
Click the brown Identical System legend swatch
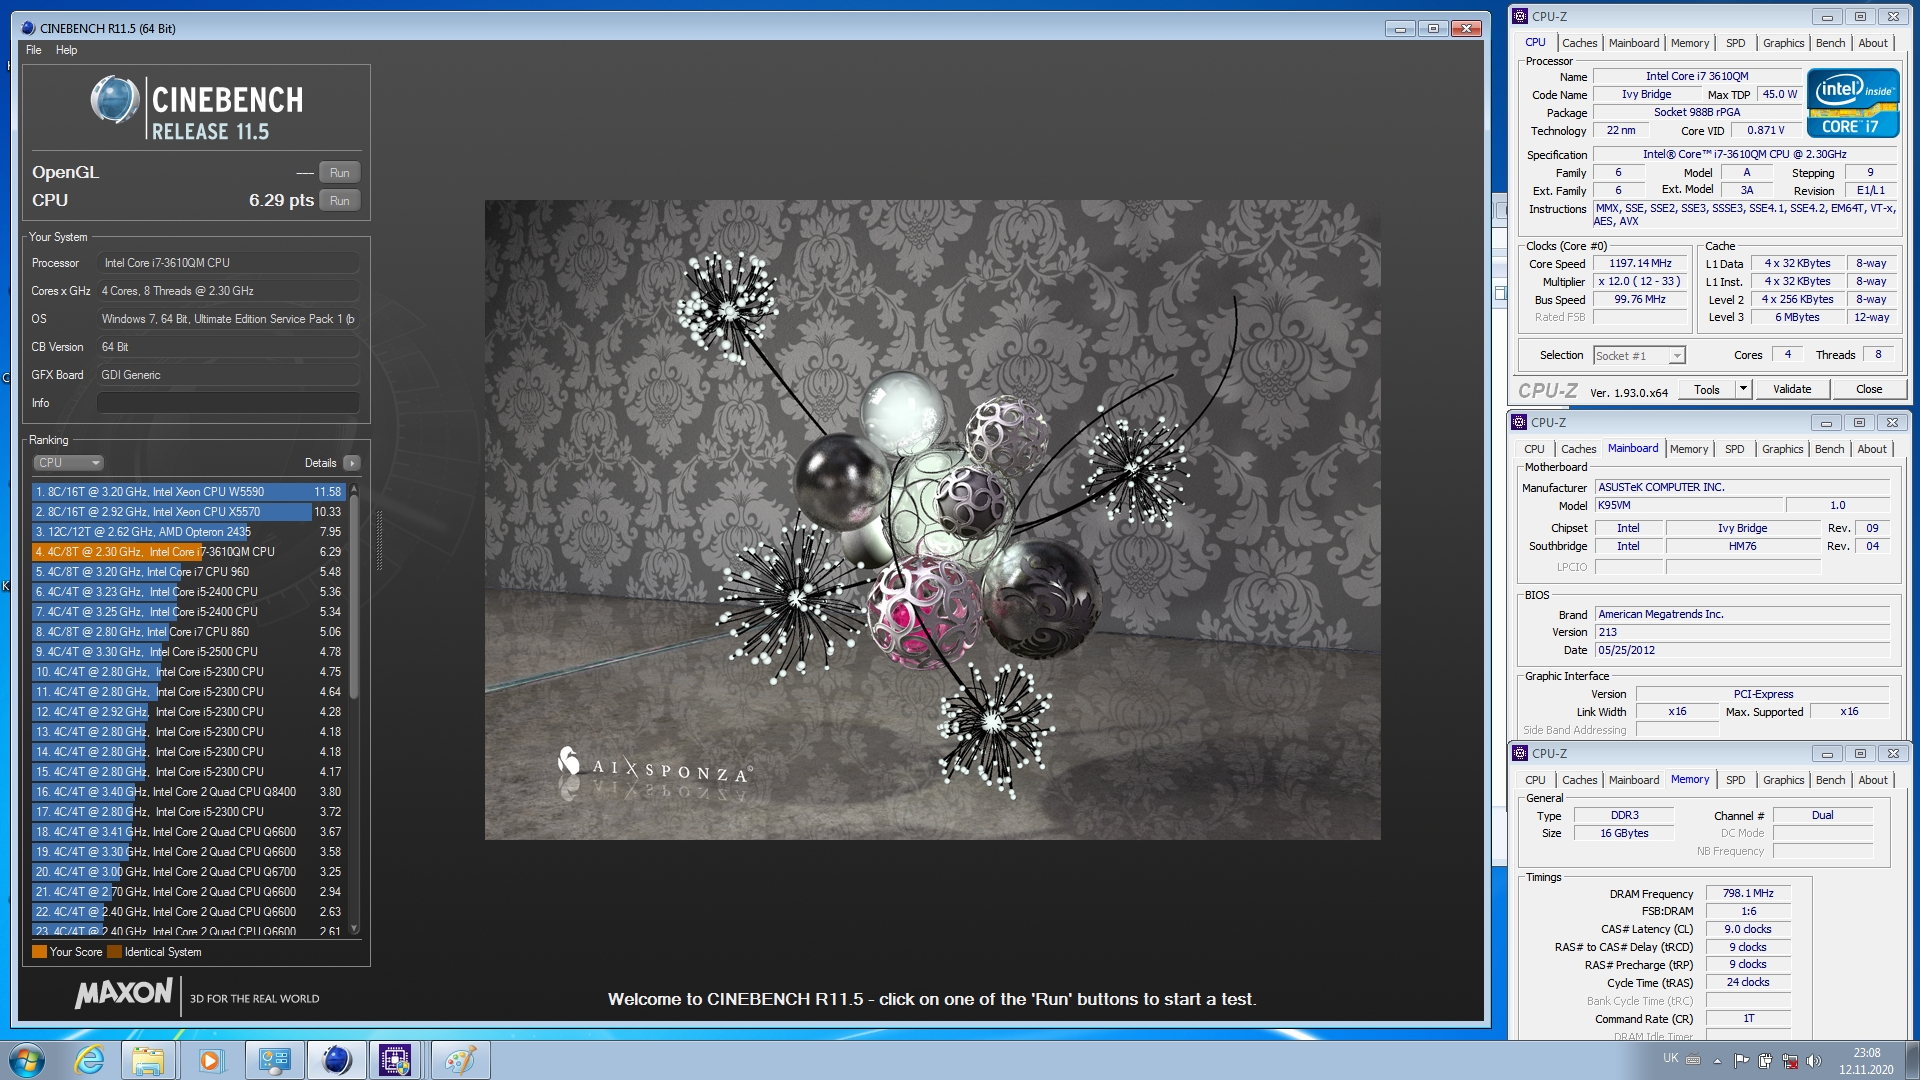click(114, 952)
